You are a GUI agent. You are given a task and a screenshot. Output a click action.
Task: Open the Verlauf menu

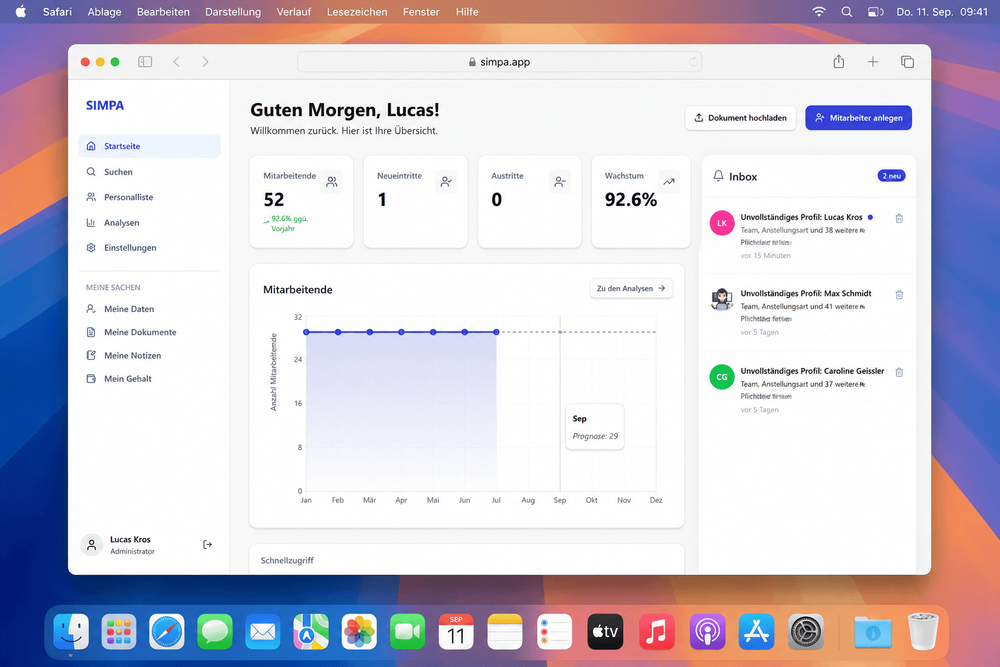tap(293, 11)
